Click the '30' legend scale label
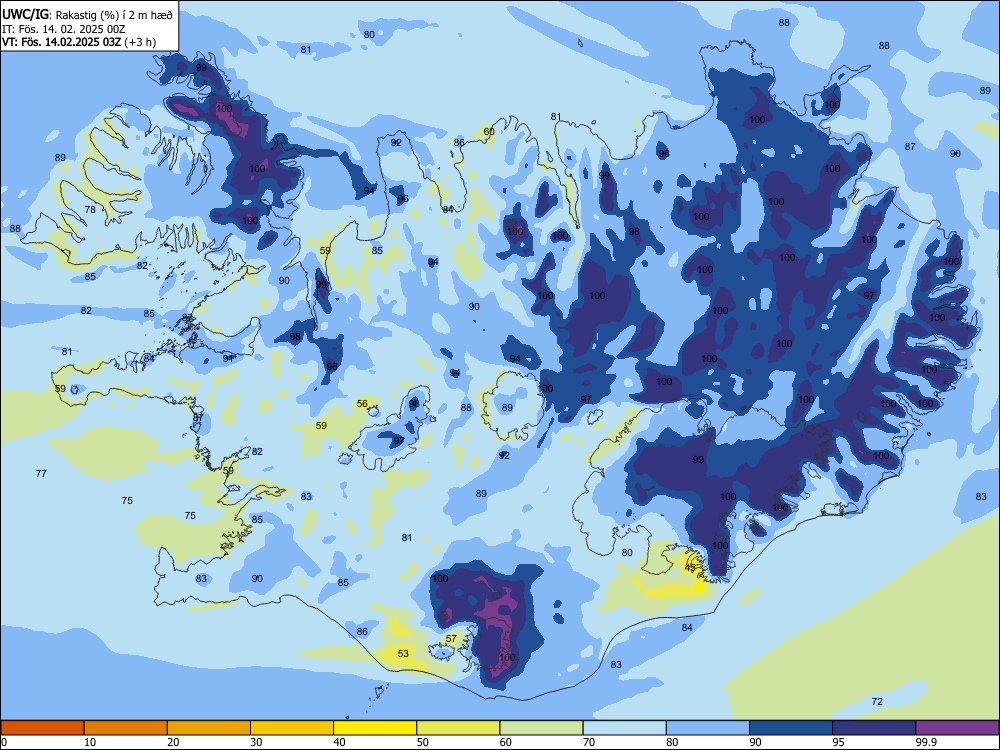Viewport: 1000px width, 750px height. tap(256, 742)
